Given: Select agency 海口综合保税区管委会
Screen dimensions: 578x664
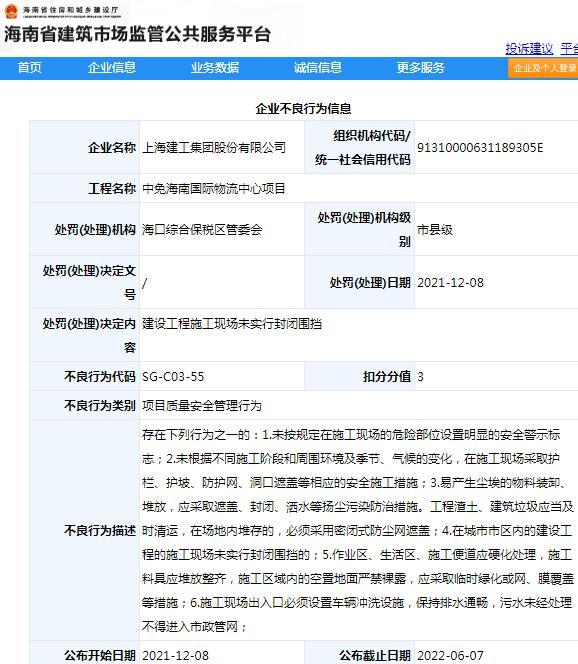Looking at the screenshot, I should 202,230.
